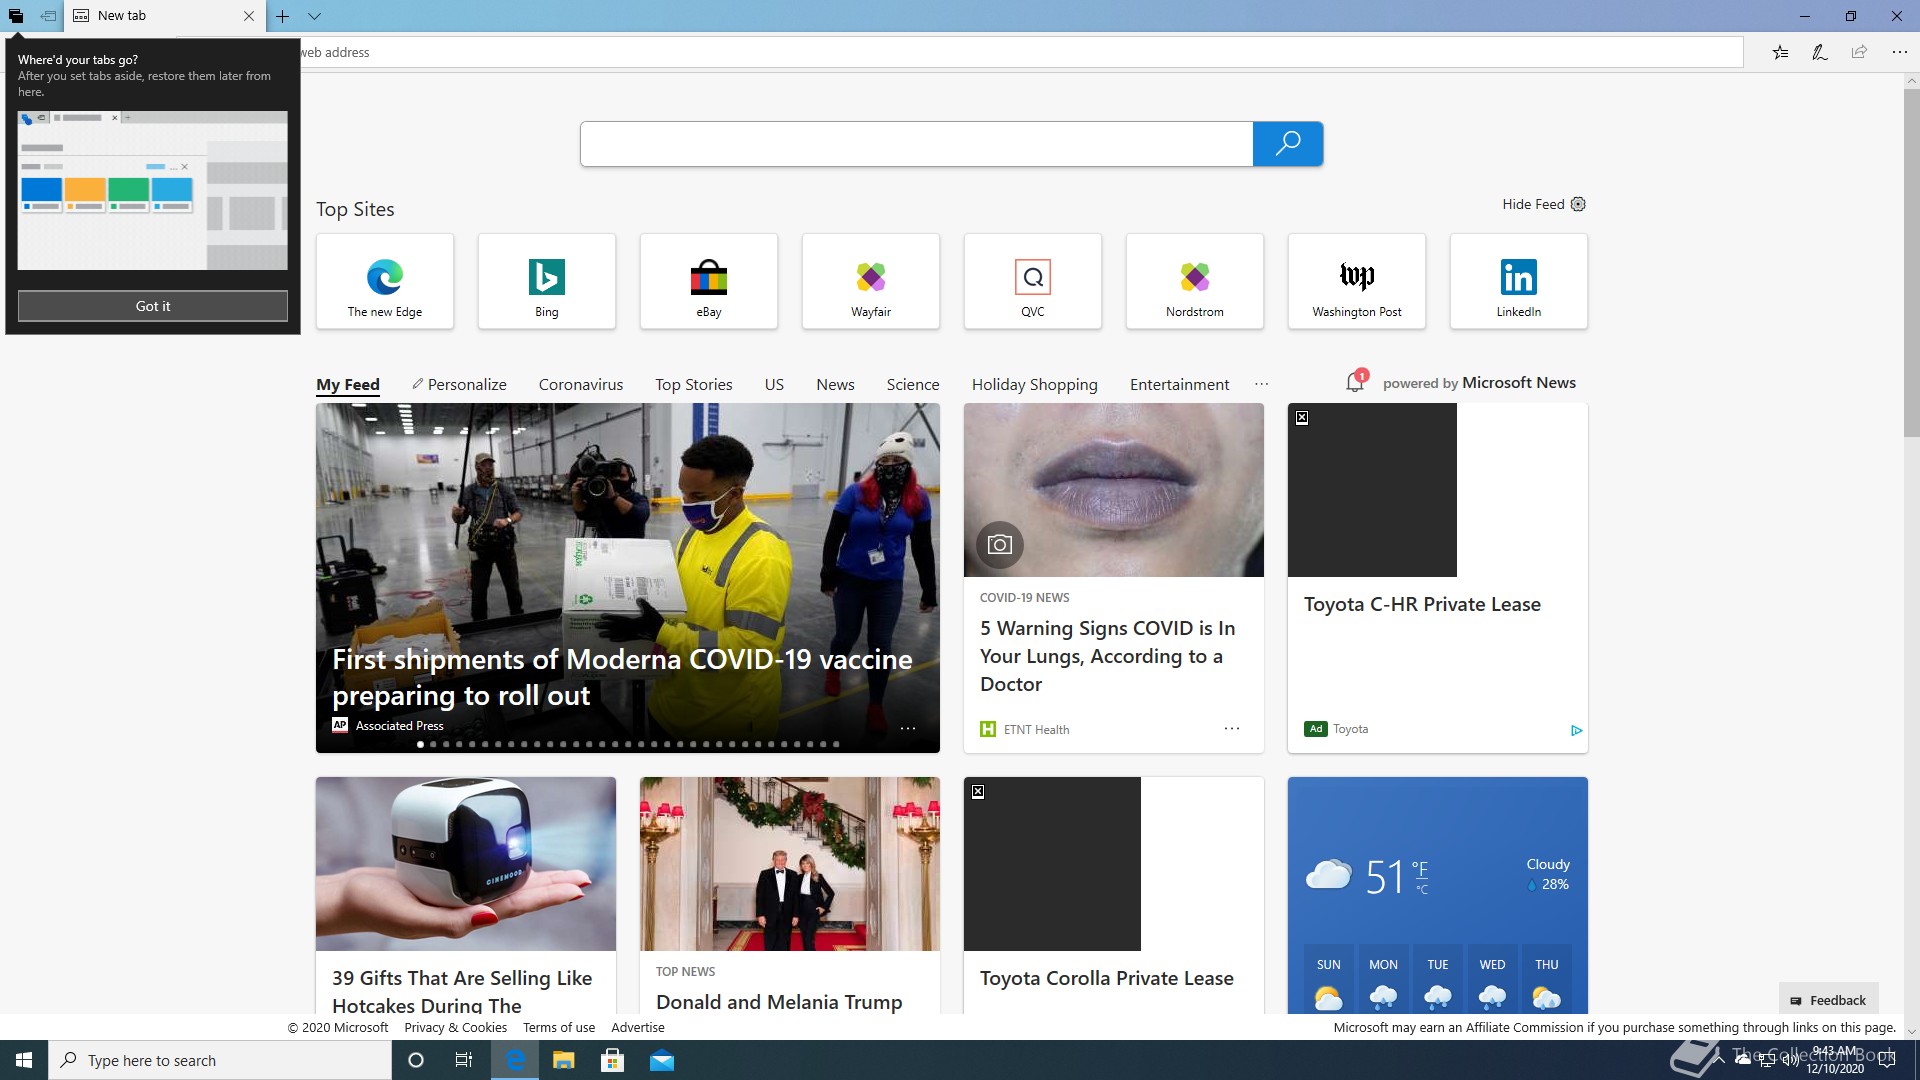Screen dimensions: 1920x1080
Task: Switch to Science tab
Action: (913, 384)
